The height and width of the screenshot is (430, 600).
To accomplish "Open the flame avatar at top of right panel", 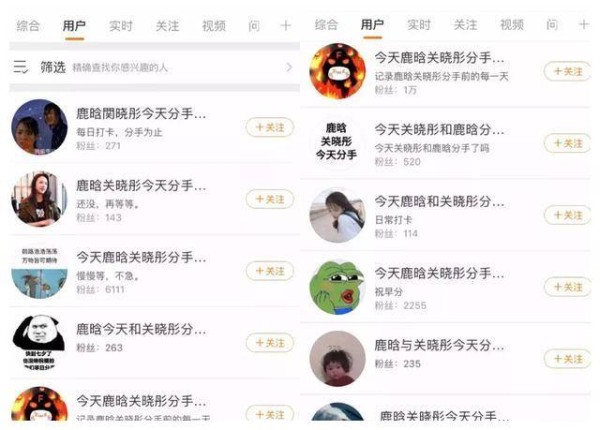I will (x=337, y=71).
